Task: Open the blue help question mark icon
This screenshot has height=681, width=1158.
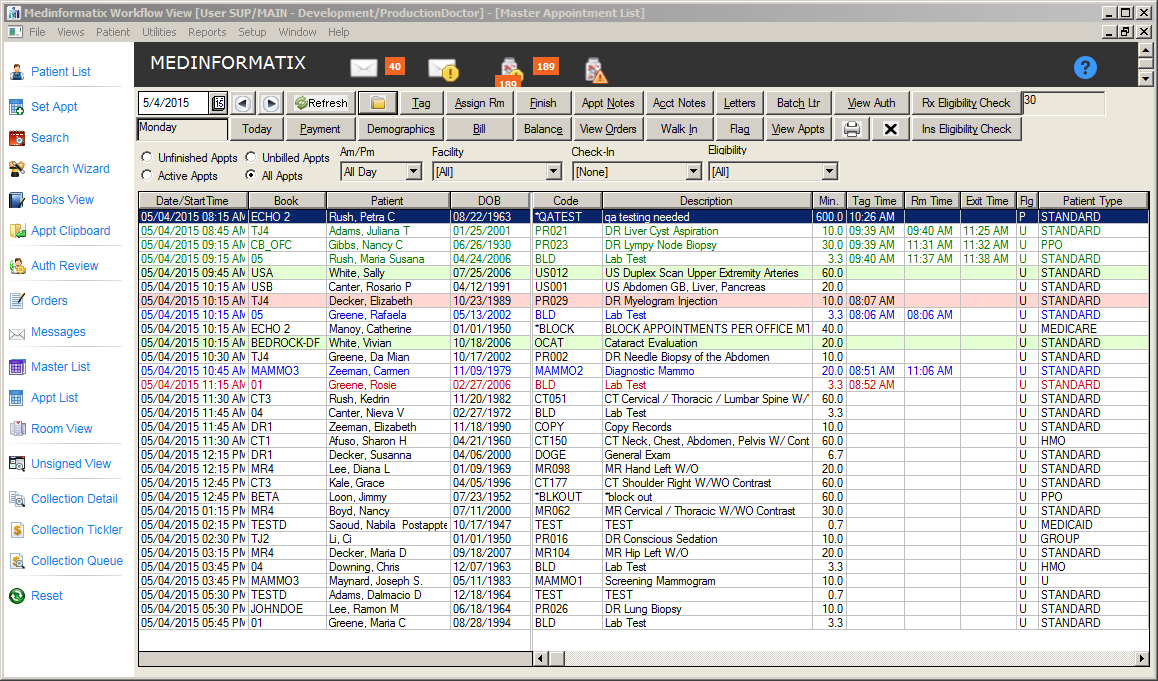Action: pos(1085,68)
